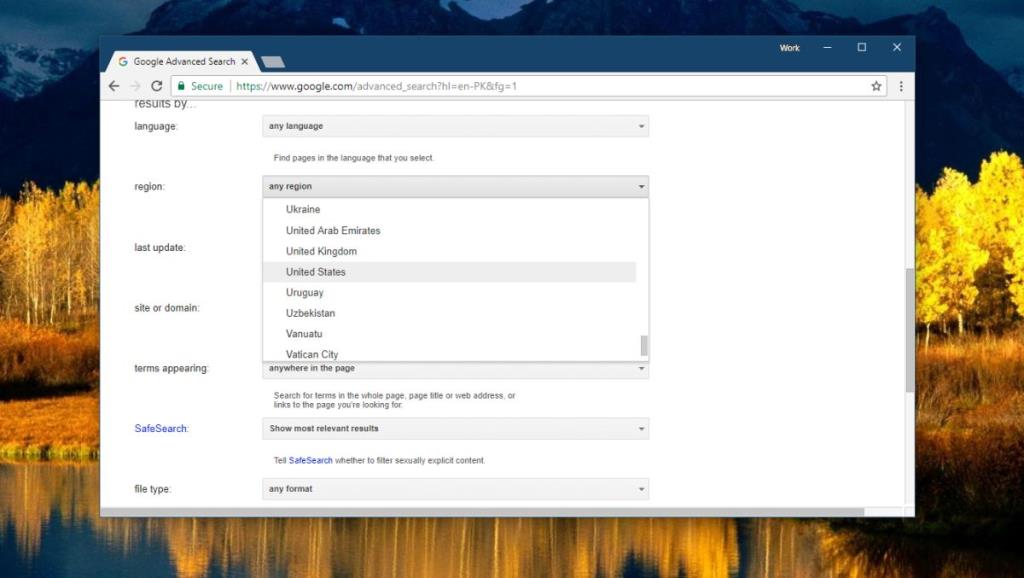Click the Work profile label
Viewport: 1024px width, 578px height.
coord(789,47)
